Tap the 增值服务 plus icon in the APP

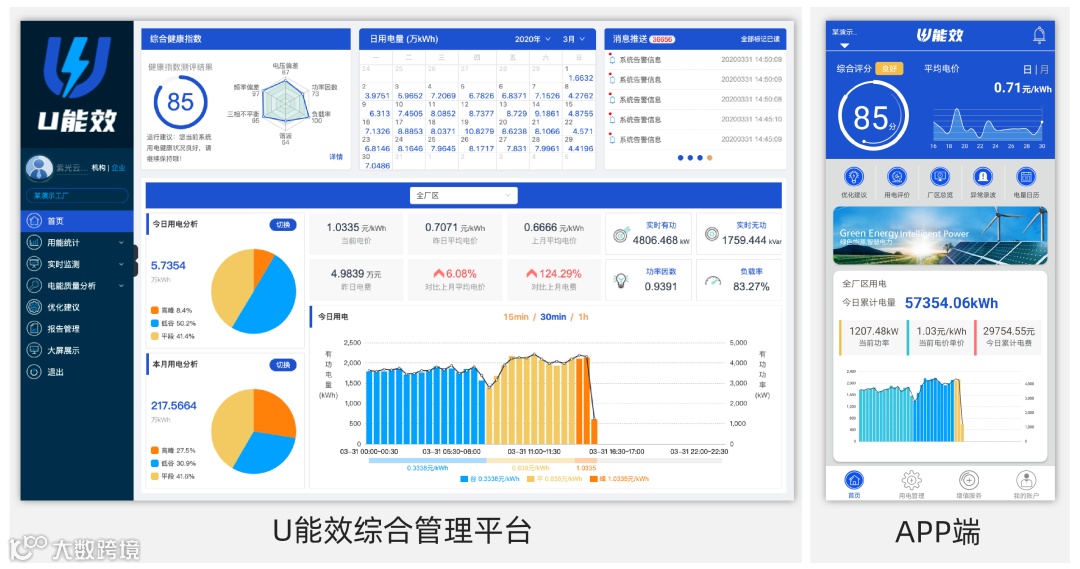968,479
